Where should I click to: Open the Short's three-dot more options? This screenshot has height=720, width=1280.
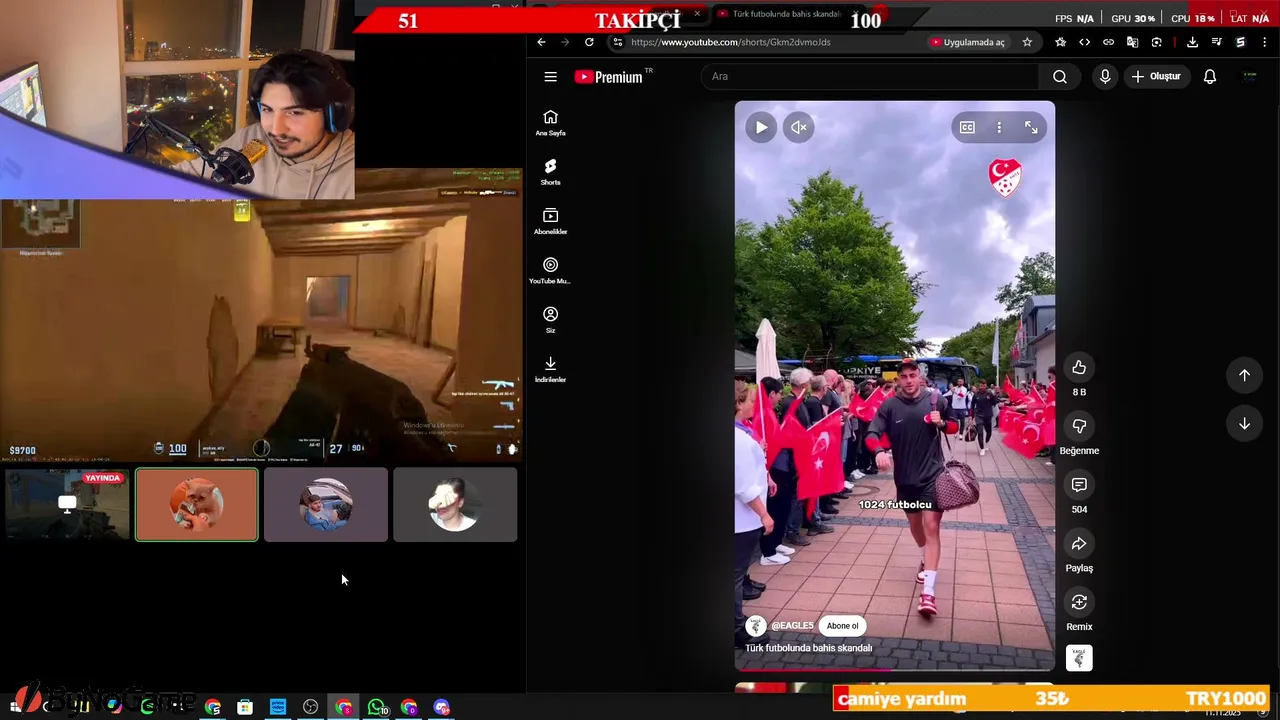(x=999, y=127)
